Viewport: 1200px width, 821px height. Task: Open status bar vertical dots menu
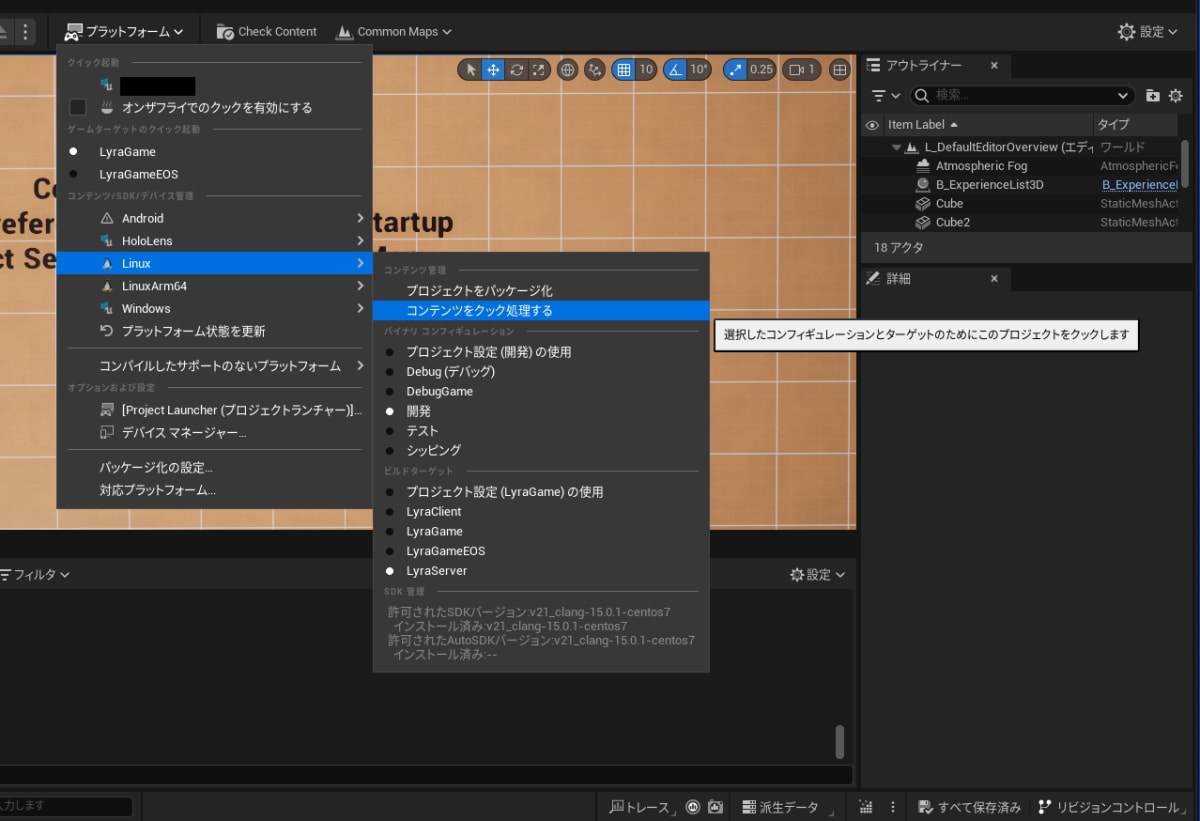pos(892,807)
